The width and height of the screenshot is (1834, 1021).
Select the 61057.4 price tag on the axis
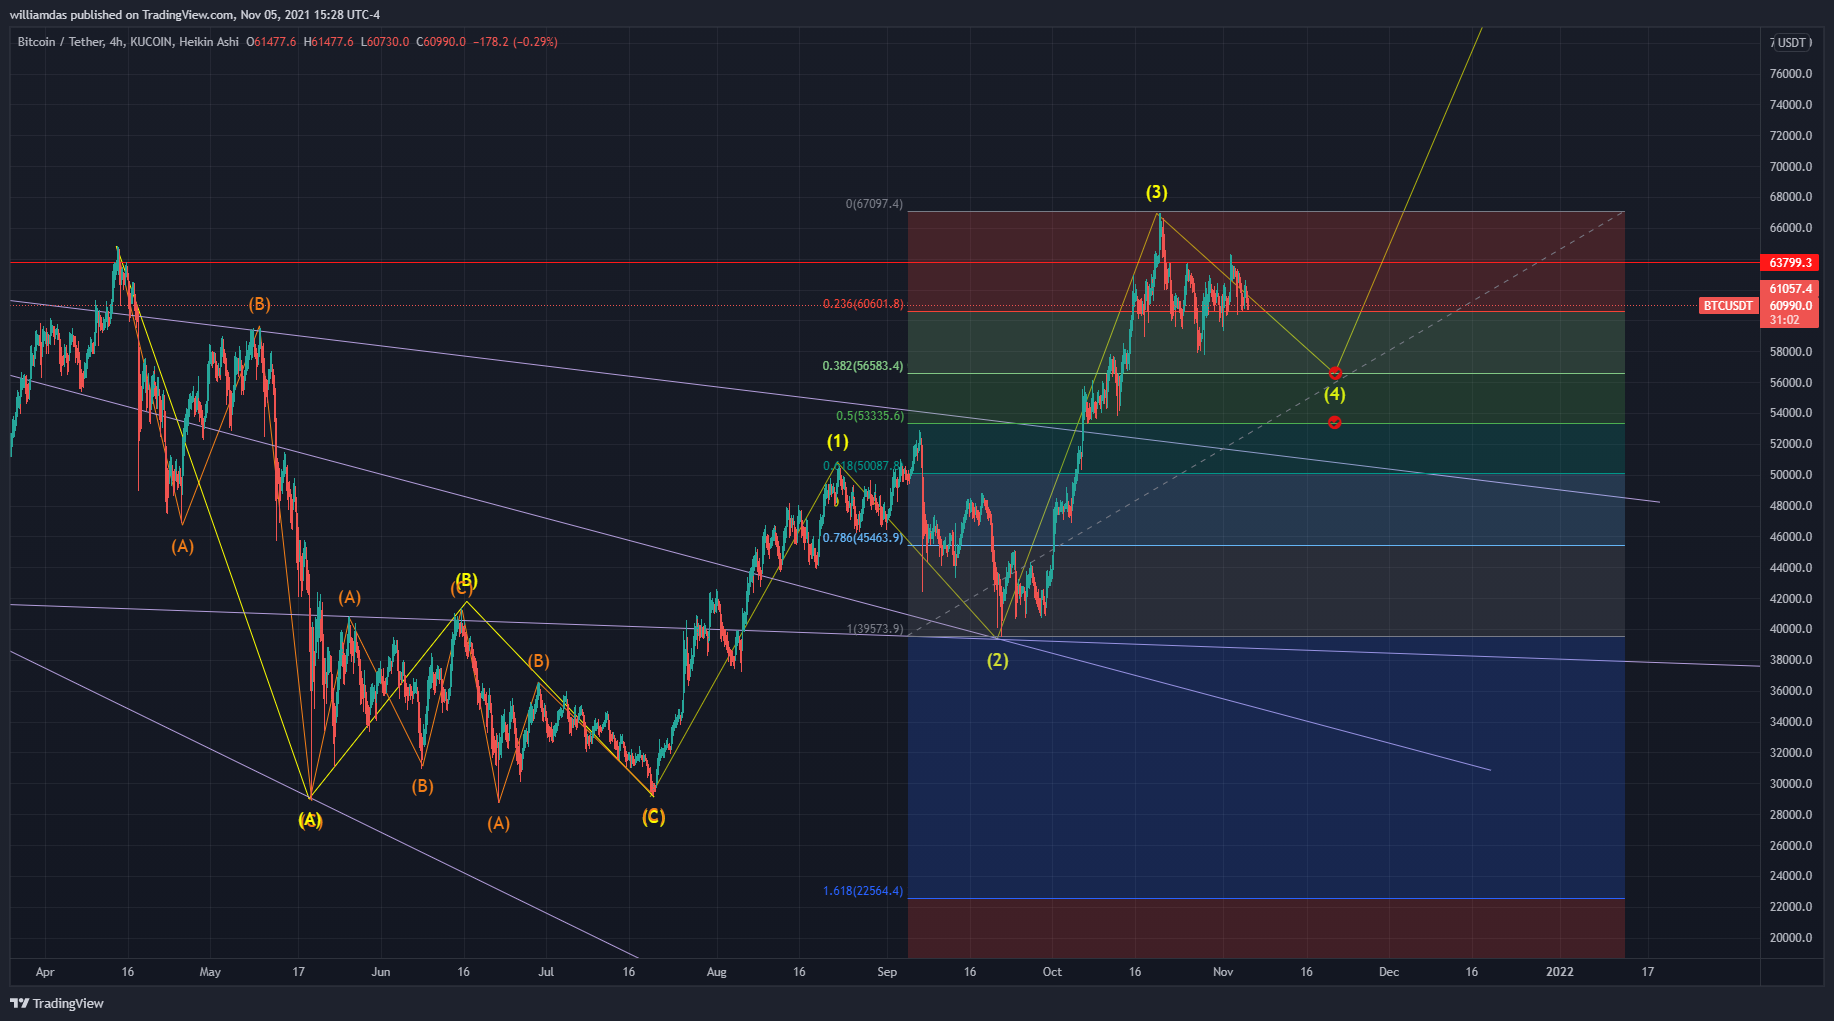[x=1790, y=289]
